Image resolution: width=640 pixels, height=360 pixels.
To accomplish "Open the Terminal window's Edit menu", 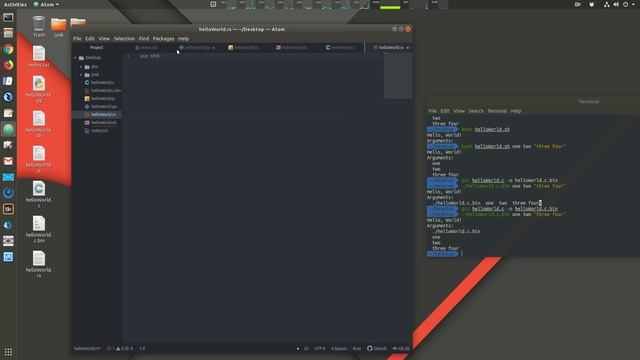I will (445, 111).
